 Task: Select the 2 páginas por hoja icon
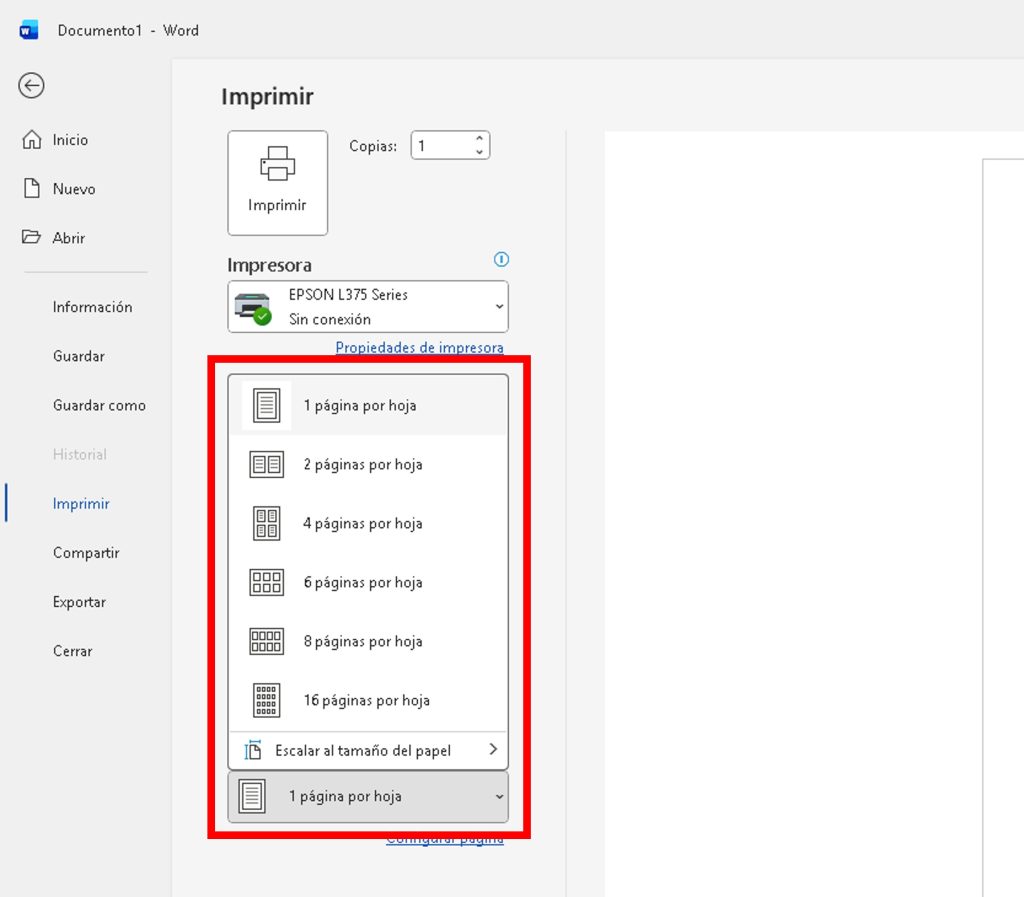coord(266,465)
